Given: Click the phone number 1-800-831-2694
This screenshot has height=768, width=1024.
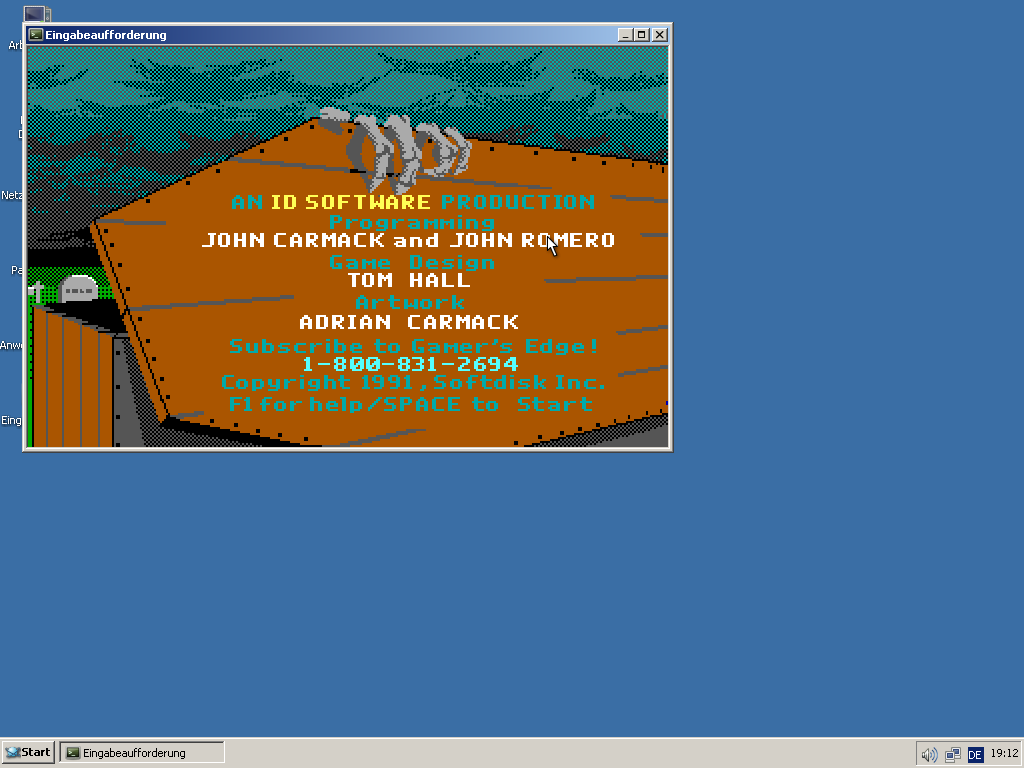Looking at the screenshot, I should [411, 364].
